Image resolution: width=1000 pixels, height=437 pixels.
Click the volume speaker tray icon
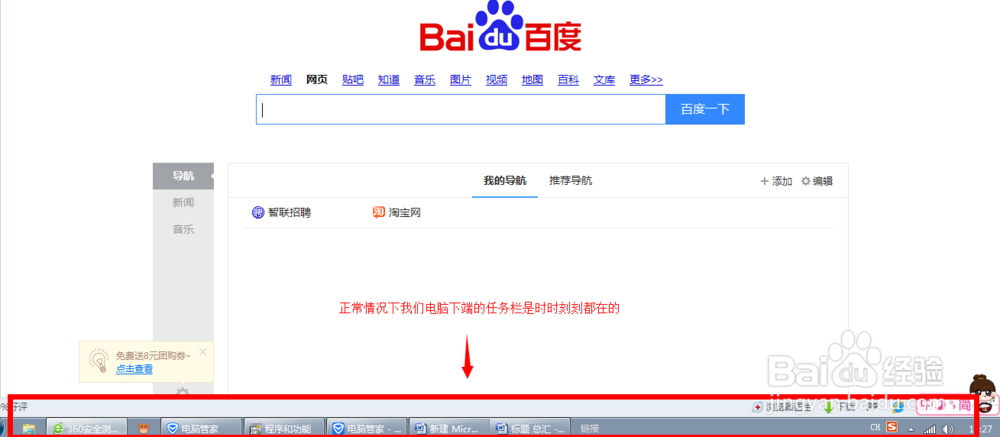click(x=948, y=429)
